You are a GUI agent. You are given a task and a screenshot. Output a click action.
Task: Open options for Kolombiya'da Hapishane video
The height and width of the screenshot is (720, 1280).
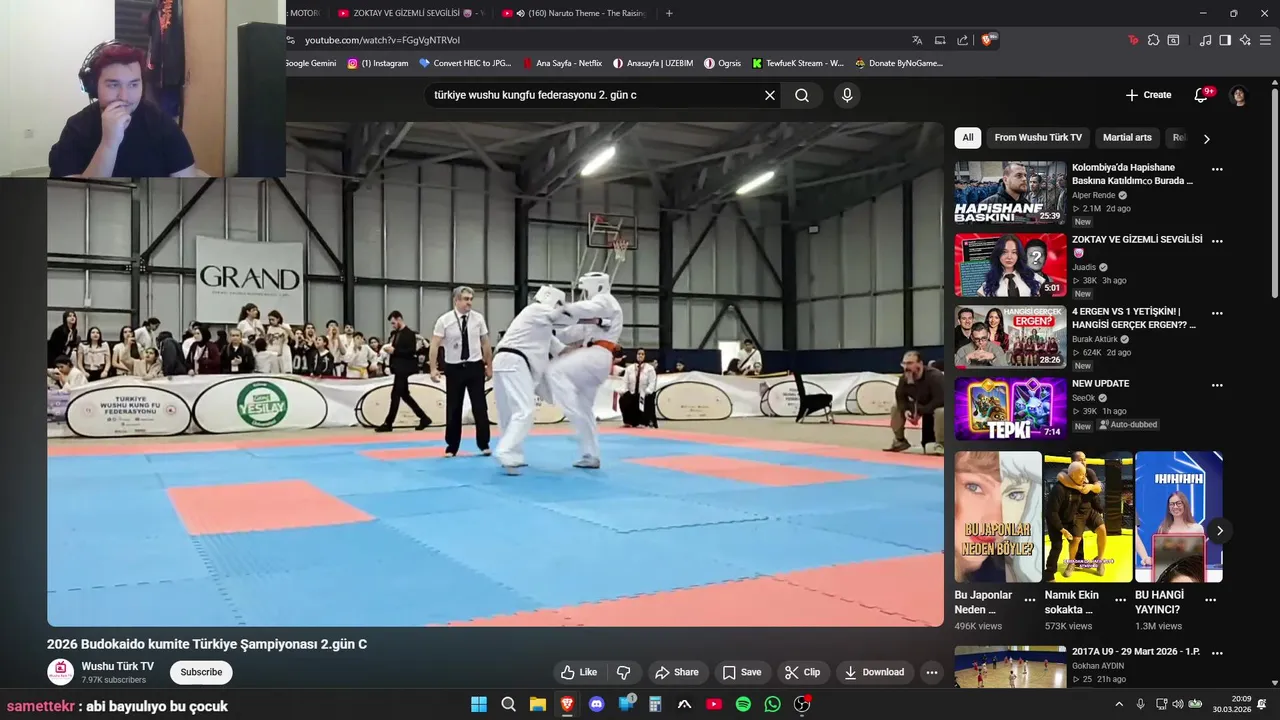click(x=1217, y=169)
